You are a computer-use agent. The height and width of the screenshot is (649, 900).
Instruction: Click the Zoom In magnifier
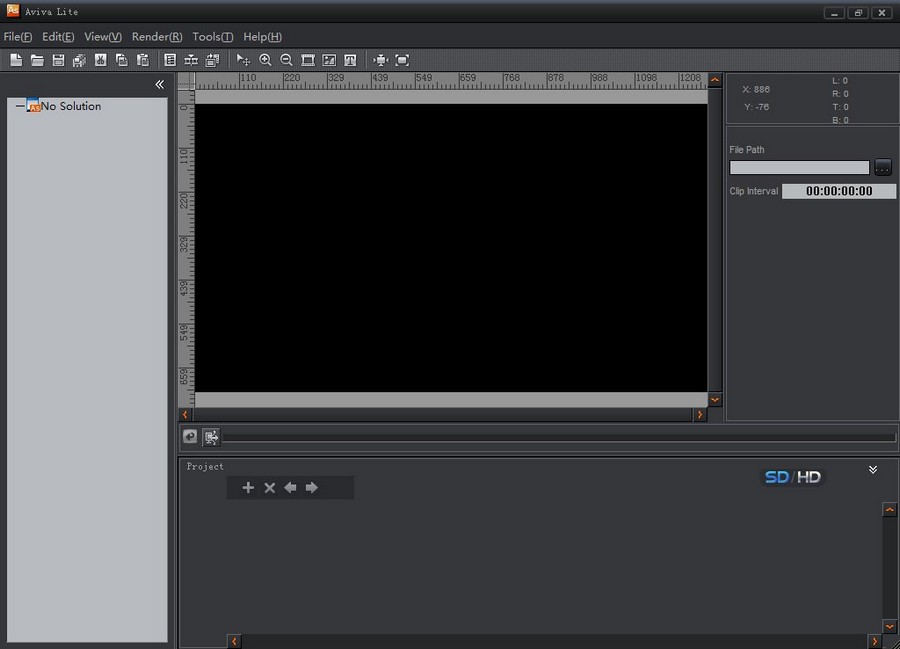point(265,60)
